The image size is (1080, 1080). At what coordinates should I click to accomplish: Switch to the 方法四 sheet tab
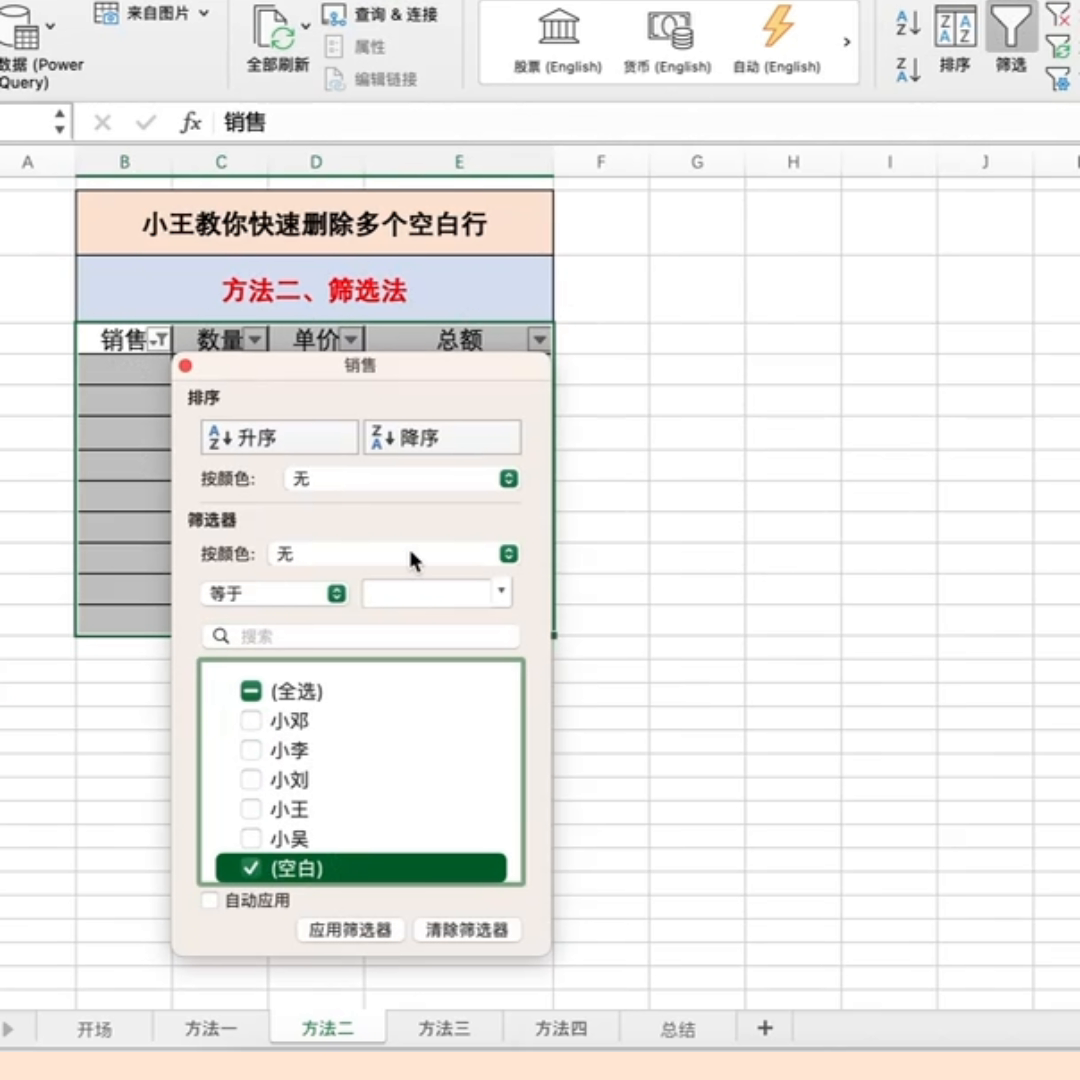[561, 1028]
